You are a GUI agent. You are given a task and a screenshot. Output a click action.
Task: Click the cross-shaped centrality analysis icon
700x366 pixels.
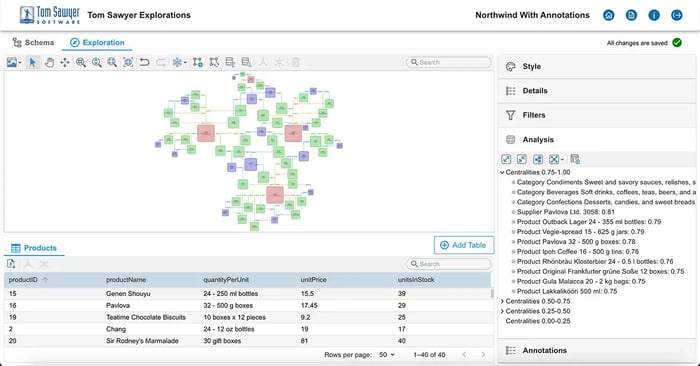pyautogui.click(x=554, y=159)
